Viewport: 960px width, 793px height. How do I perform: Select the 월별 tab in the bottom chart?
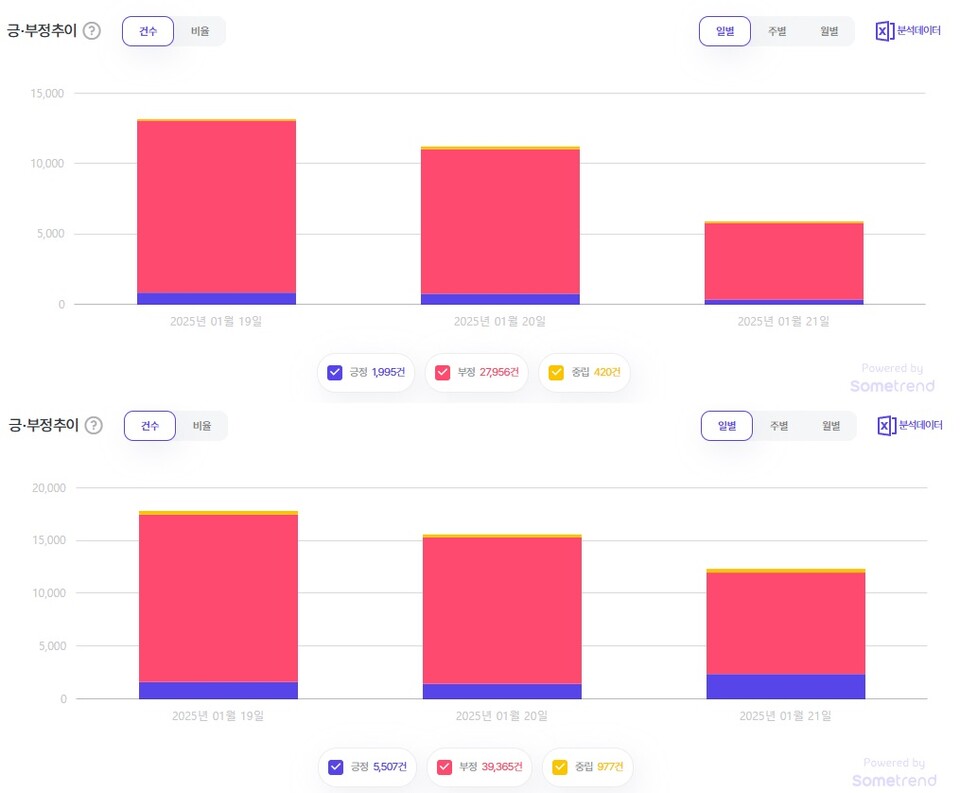(831, 426)
